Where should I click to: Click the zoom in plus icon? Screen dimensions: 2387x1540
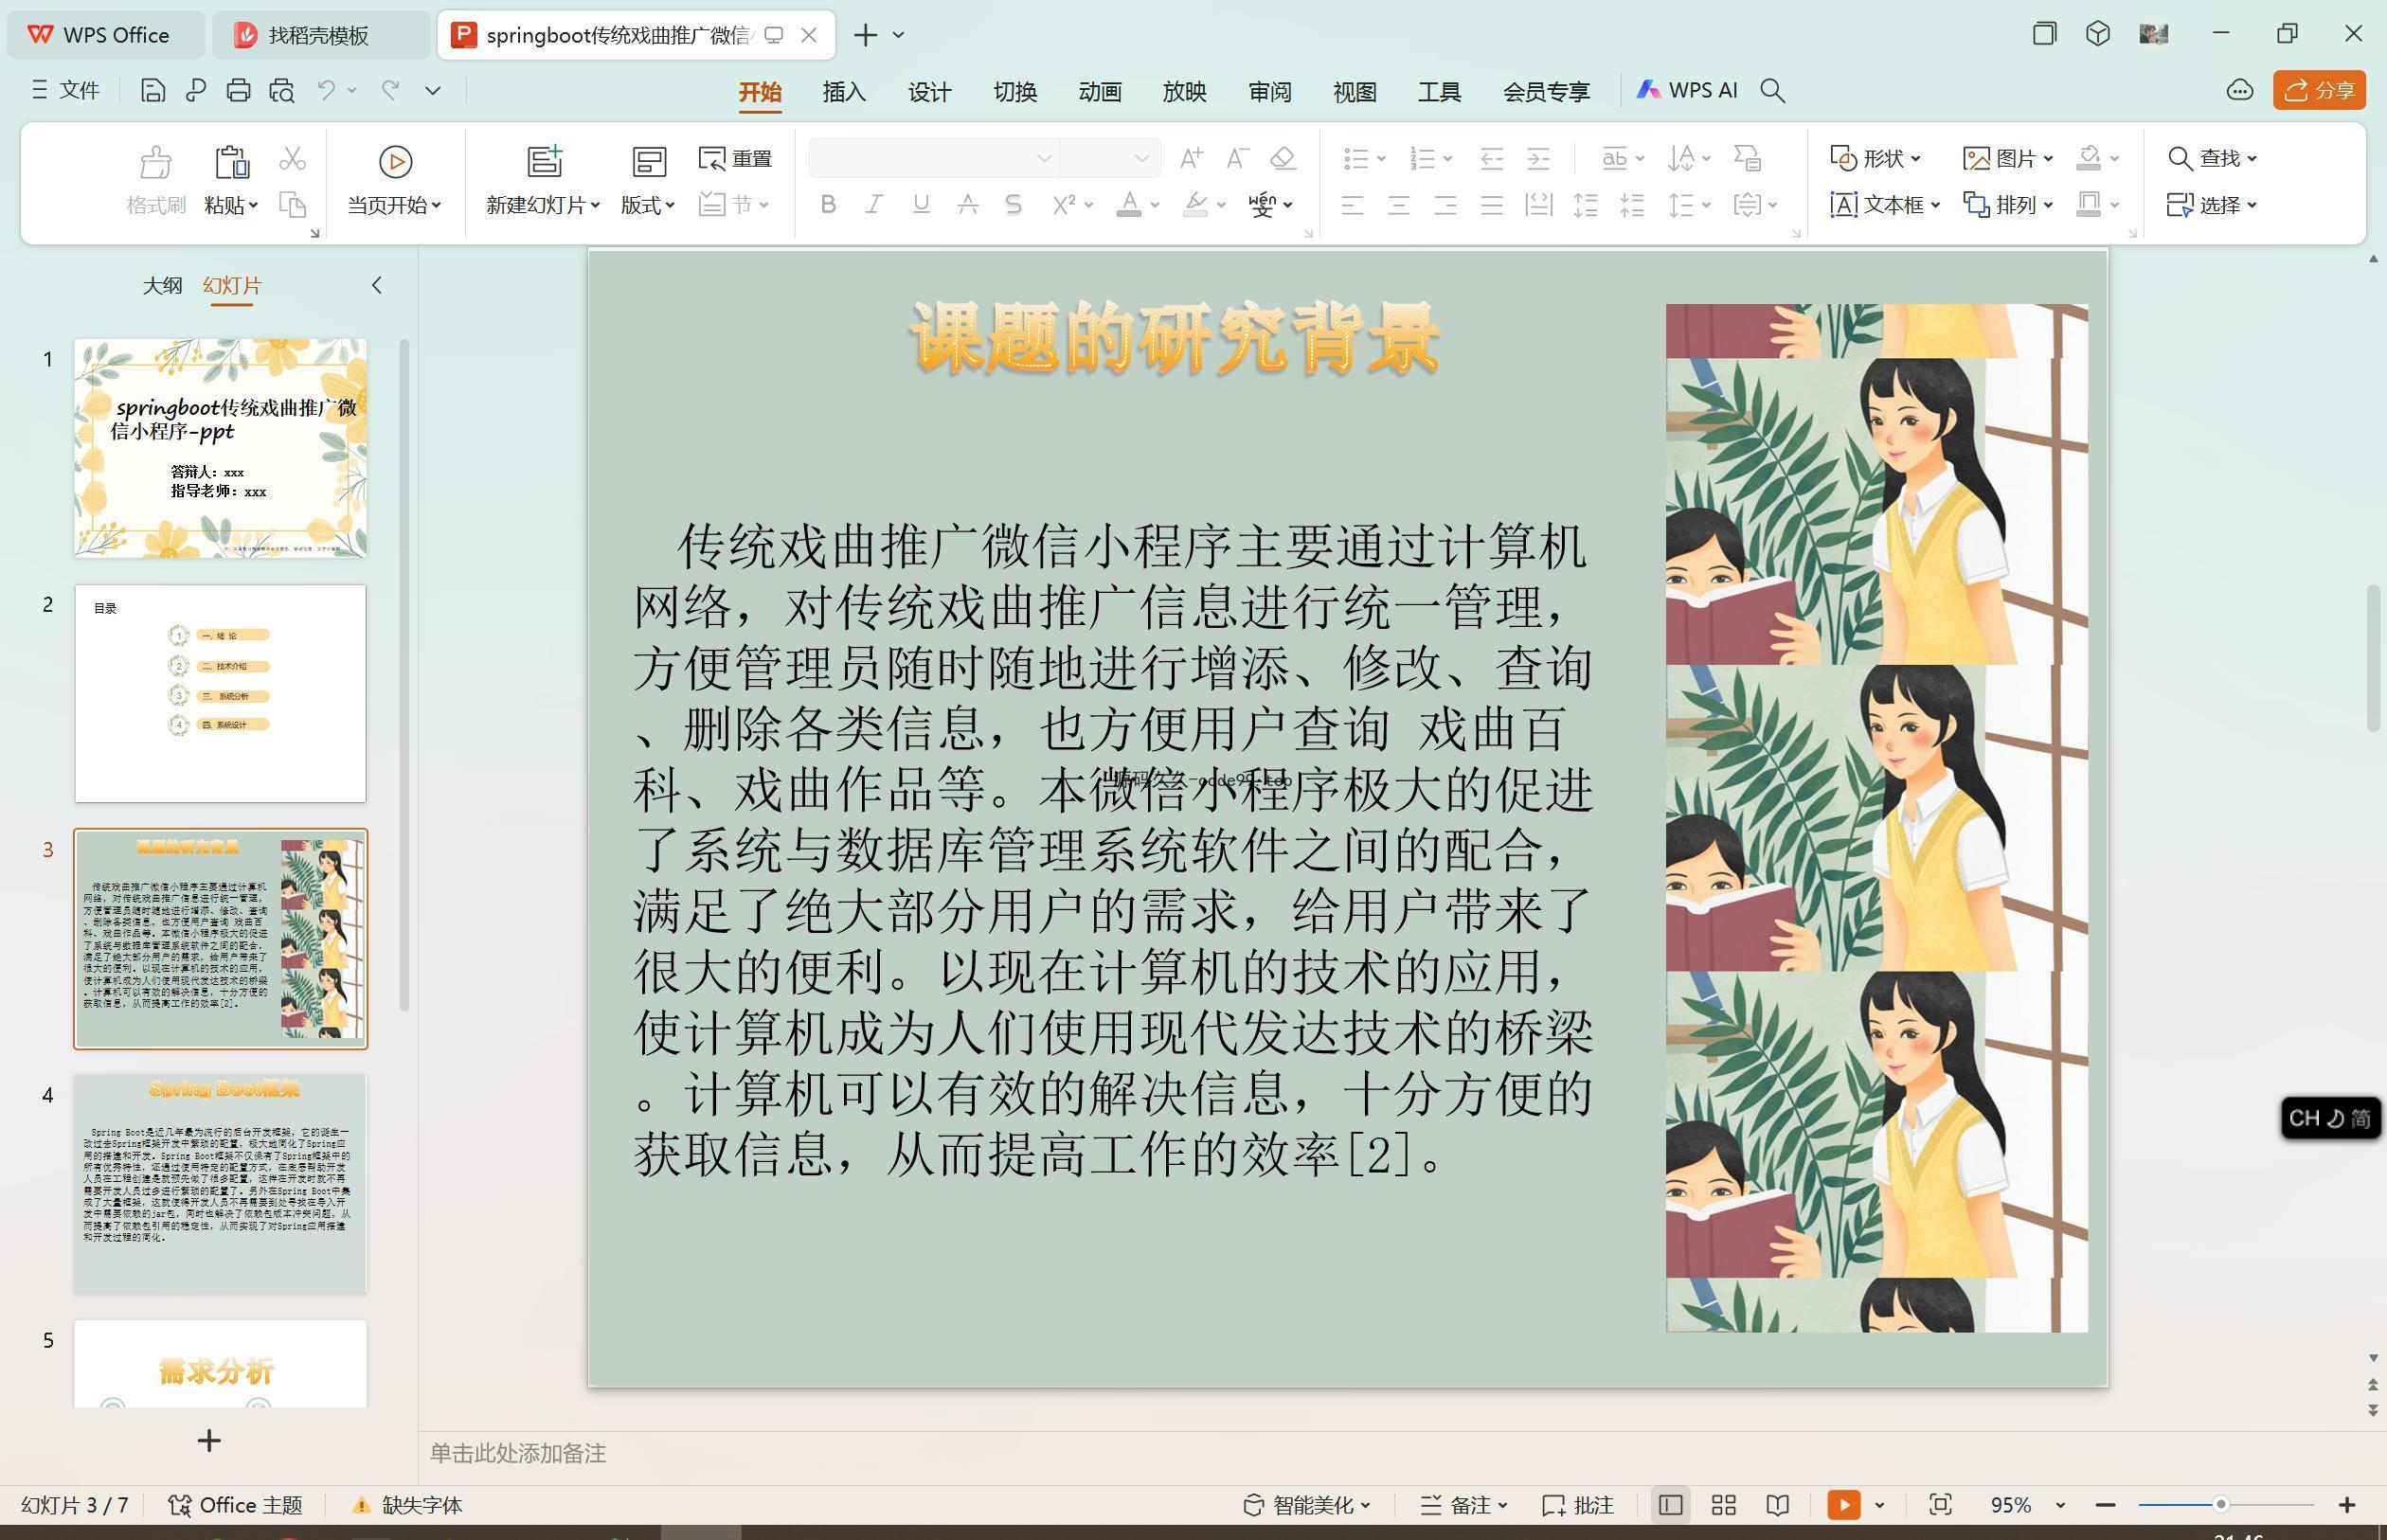(2347, 1505)
